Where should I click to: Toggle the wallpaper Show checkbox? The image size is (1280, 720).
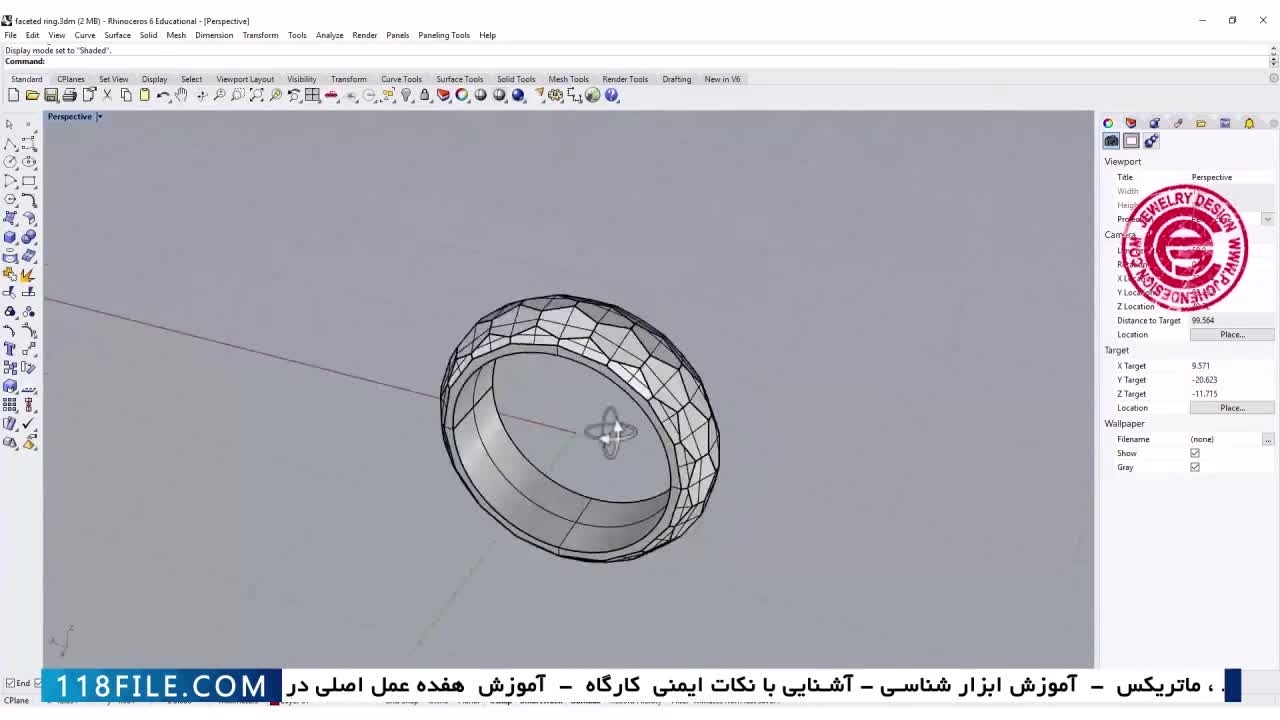click(1194, 453)
